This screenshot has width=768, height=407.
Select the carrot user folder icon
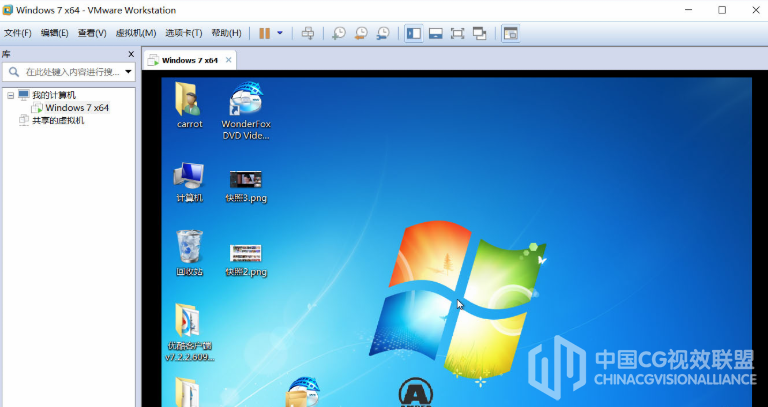point(190,105)
